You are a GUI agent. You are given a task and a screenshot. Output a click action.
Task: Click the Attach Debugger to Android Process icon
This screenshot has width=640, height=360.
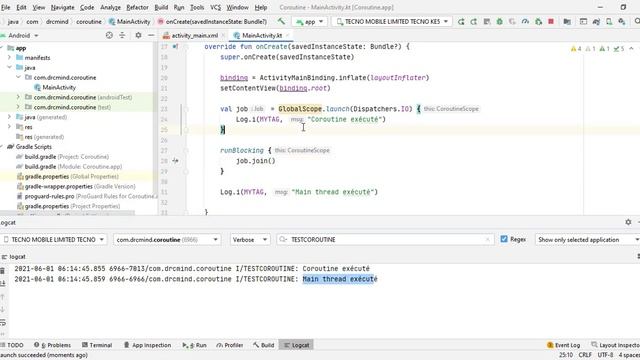pos(538,22)
